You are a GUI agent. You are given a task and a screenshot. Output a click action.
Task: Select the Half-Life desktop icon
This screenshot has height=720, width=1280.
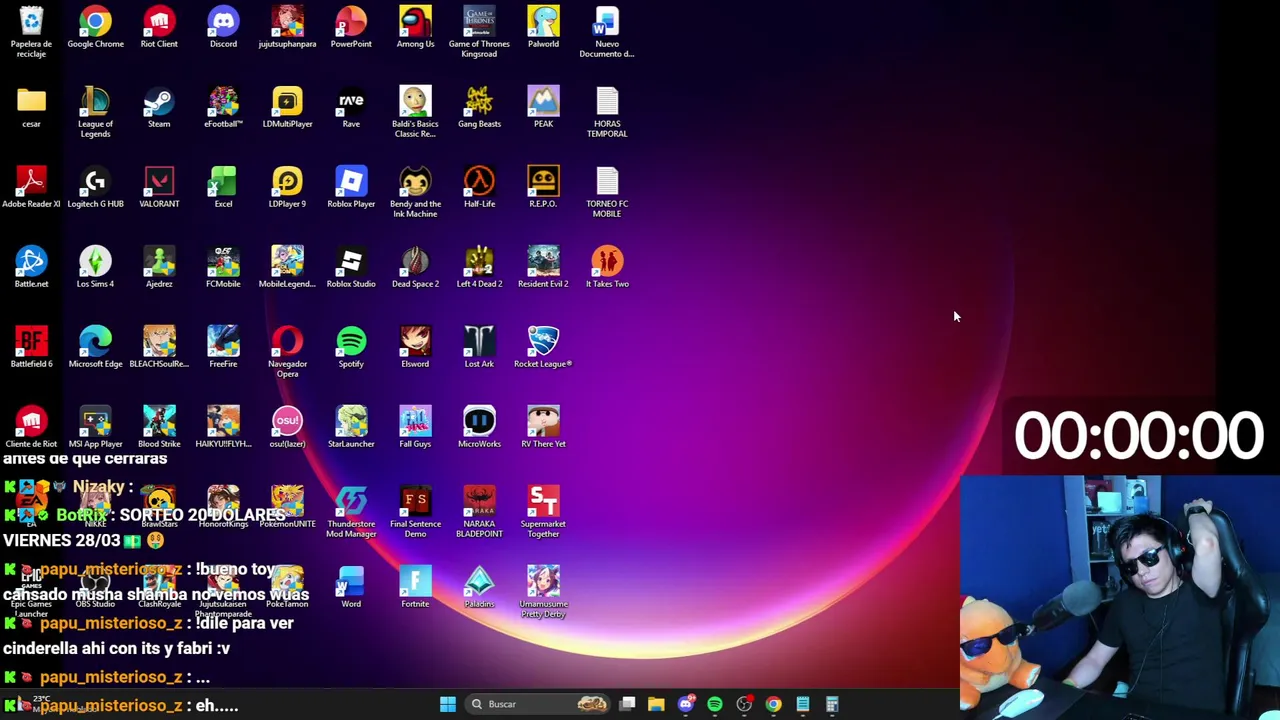pyautogui.click(x=479, y=187)
